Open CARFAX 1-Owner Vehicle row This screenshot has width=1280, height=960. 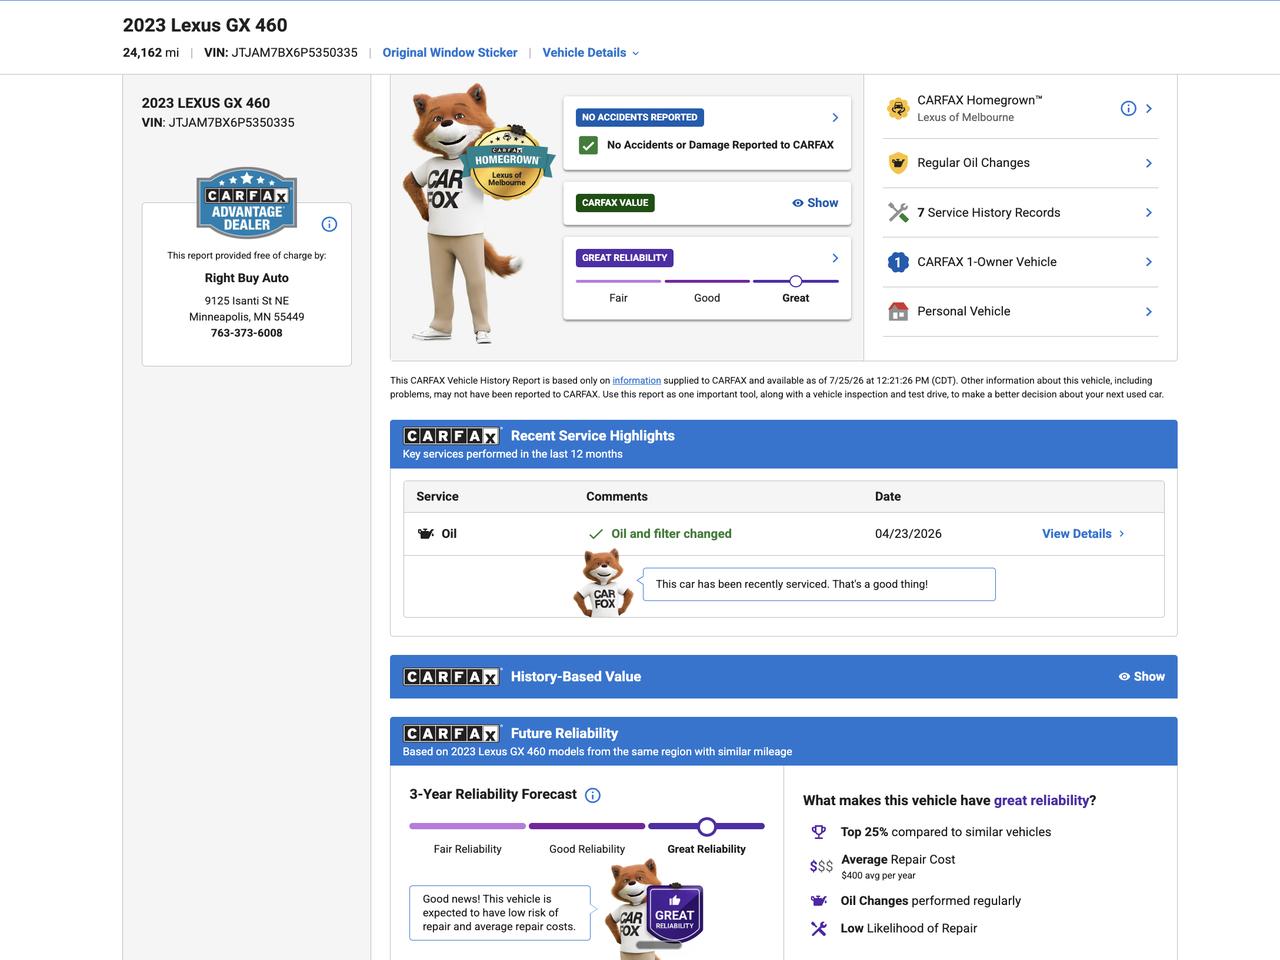1020,262
